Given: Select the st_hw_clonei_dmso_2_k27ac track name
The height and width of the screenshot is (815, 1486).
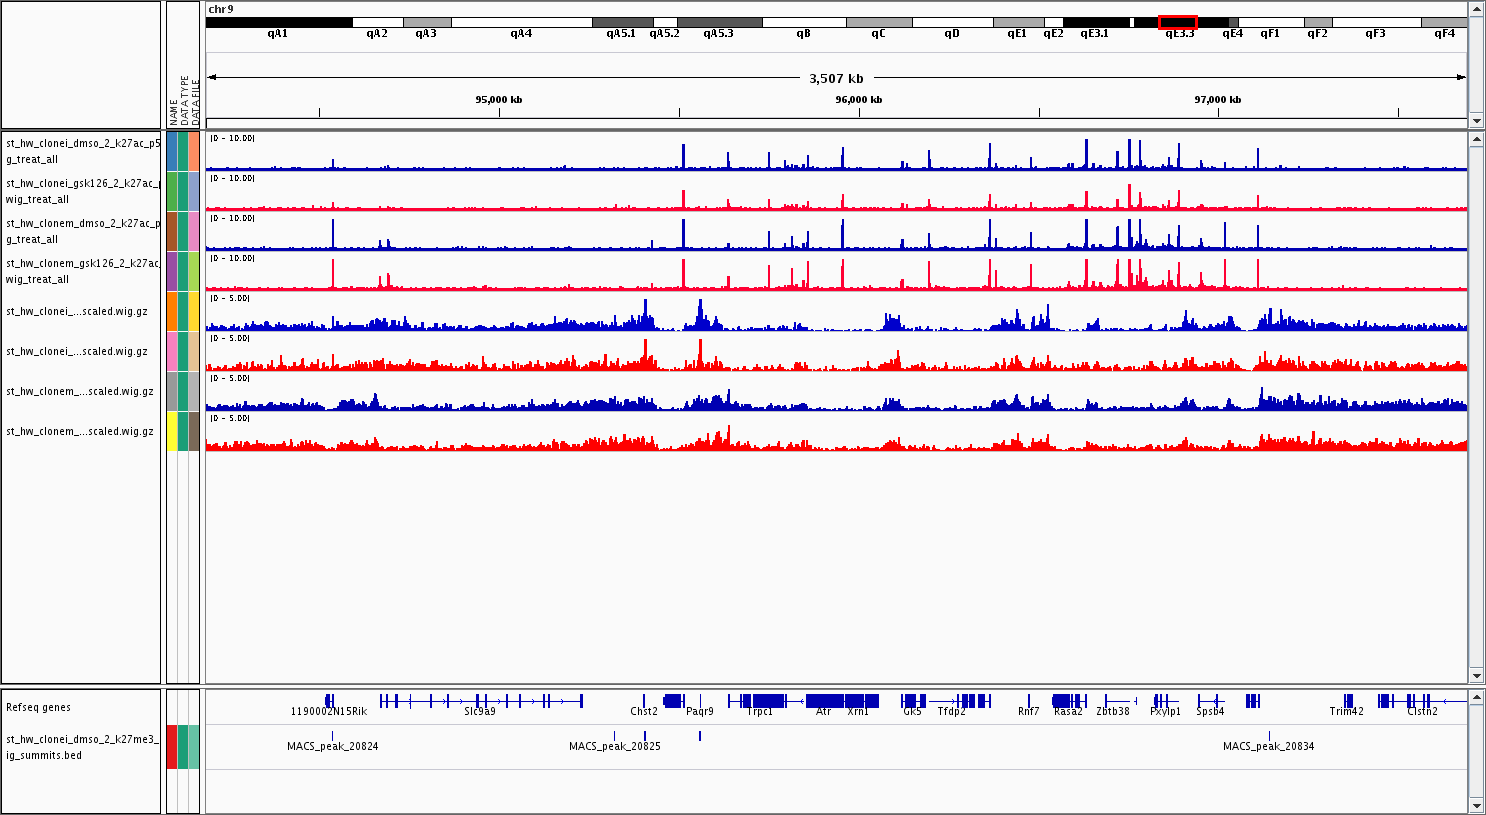Looking at the screenshot, I should pos(82,151).
